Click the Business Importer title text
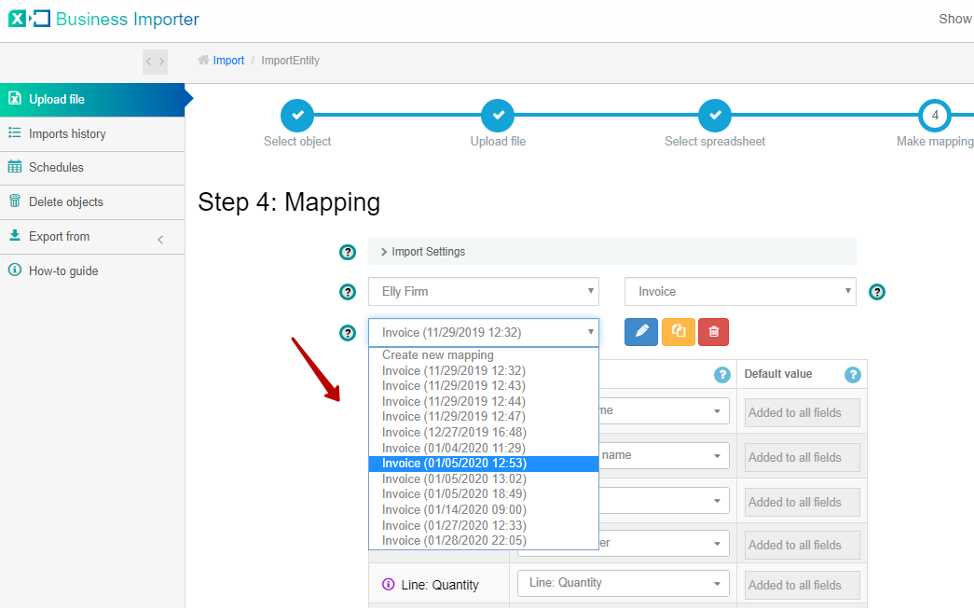Screen dimensions: 974x608 click(127, 19)
